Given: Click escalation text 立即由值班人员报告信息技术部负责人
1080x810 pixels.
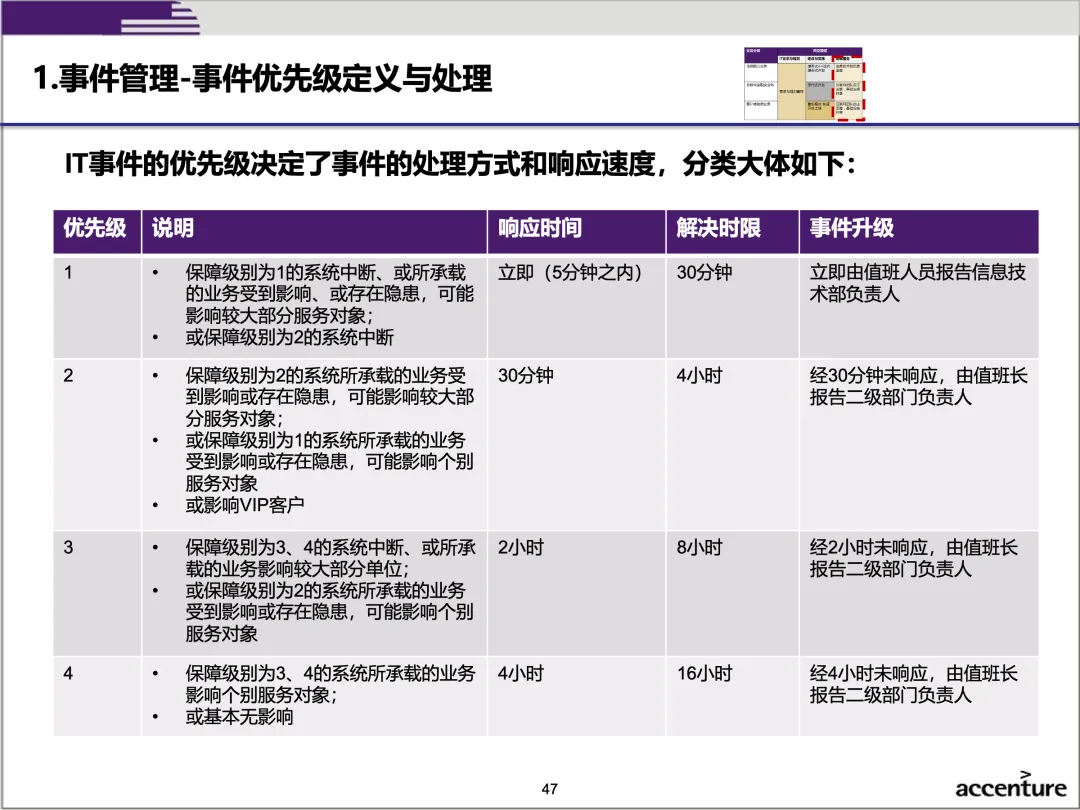Looking at the screenshot, I should (917, 283).
